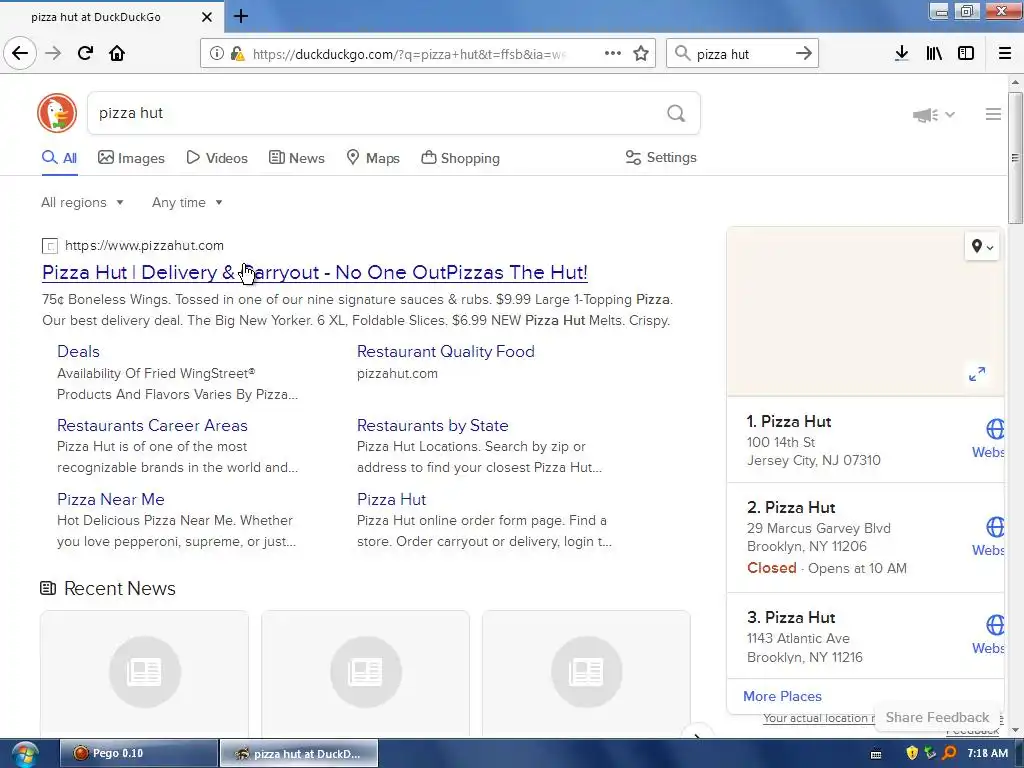Open the megaphone announcements dropdown

(934, 115)
